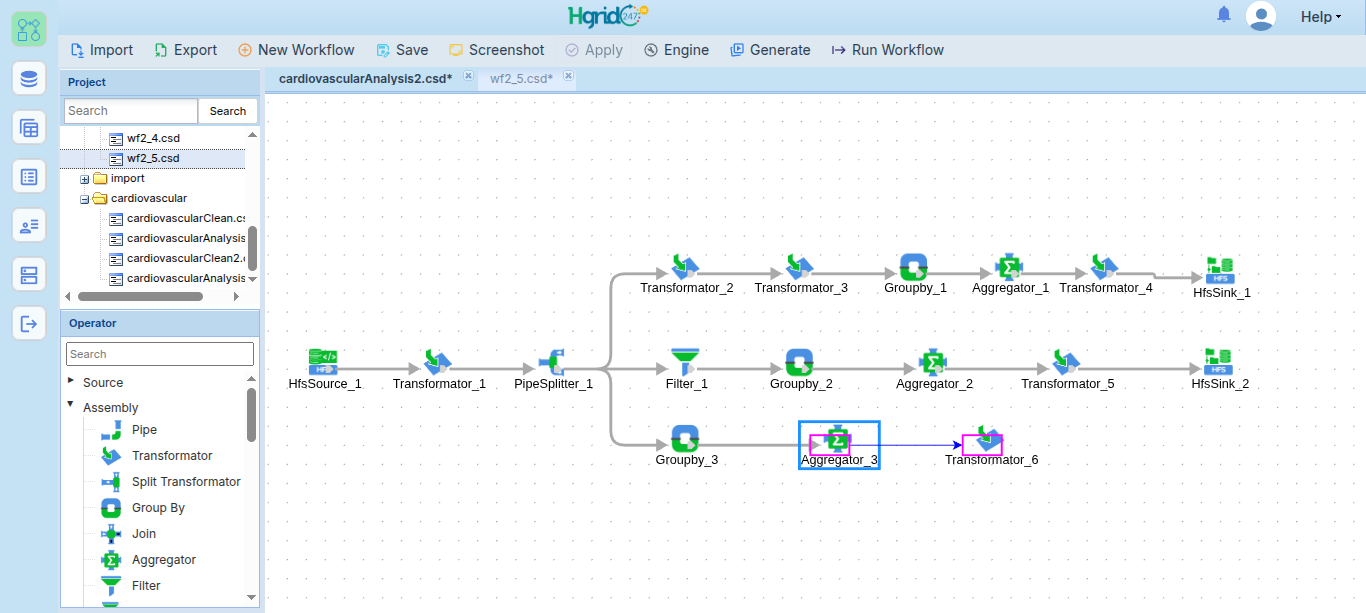This screenshot has height=613, width=1366.
Task: Collapse the Assembly operator group
Action: (x=71, y=405)
